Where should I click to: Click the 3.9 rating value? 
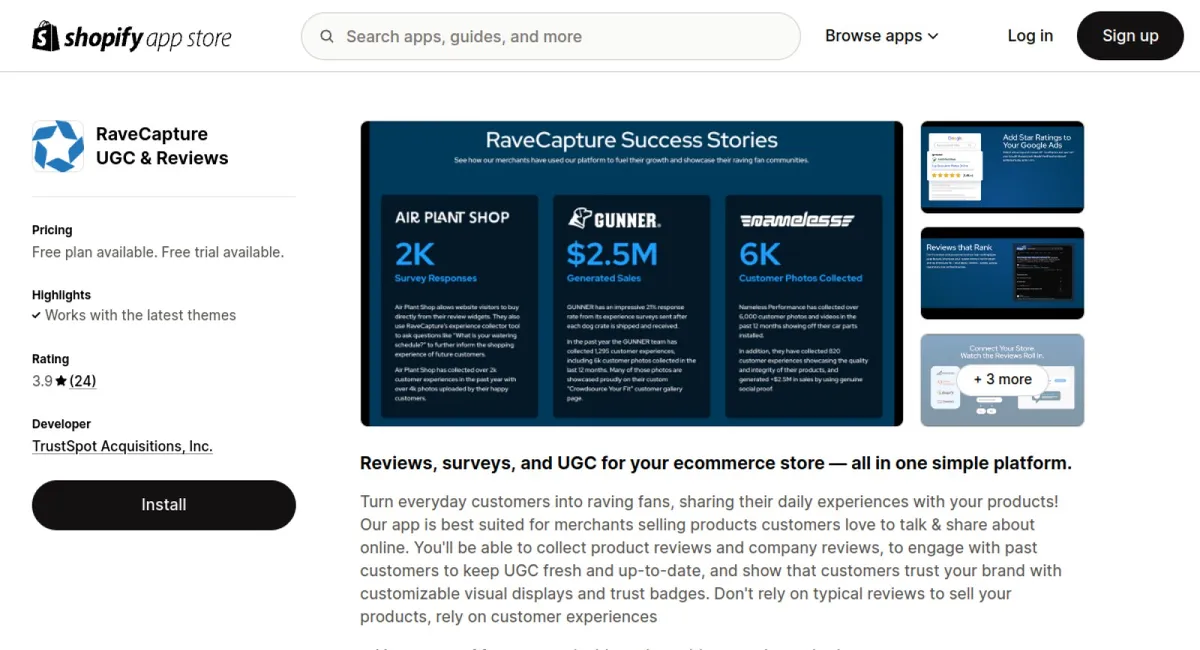tap(42, 381)
